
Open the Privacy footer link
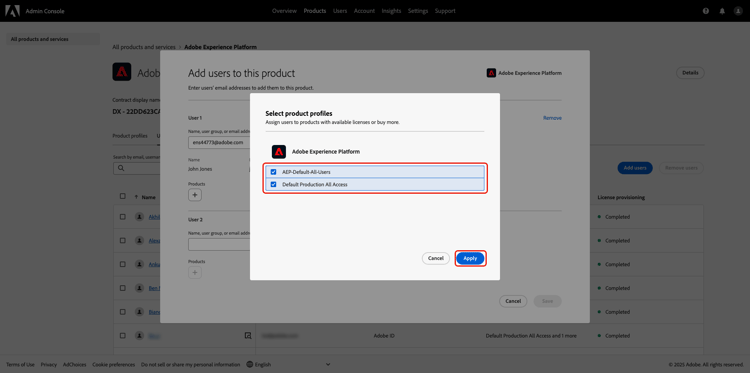[x=49, y=364]
